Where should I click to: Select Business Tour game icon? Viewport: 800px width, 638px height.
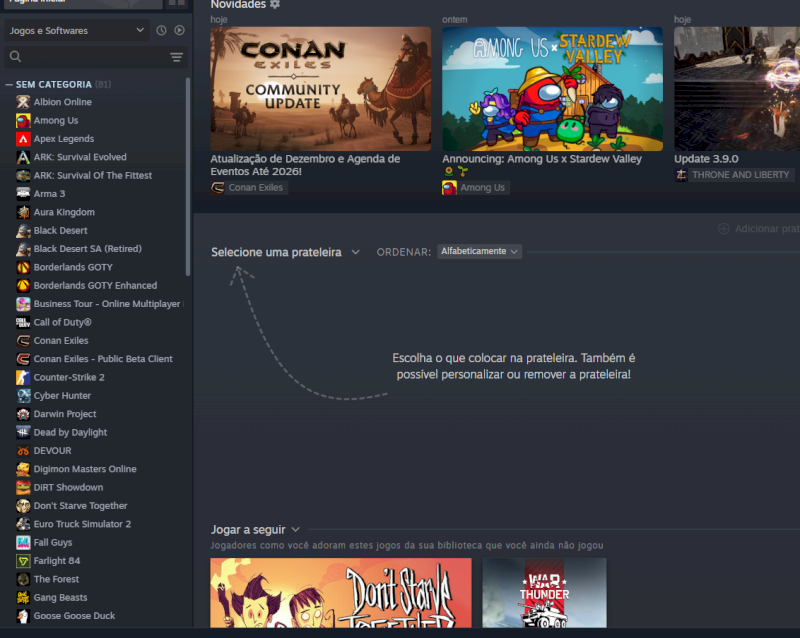pyautogui.click(x=23, y=304)
